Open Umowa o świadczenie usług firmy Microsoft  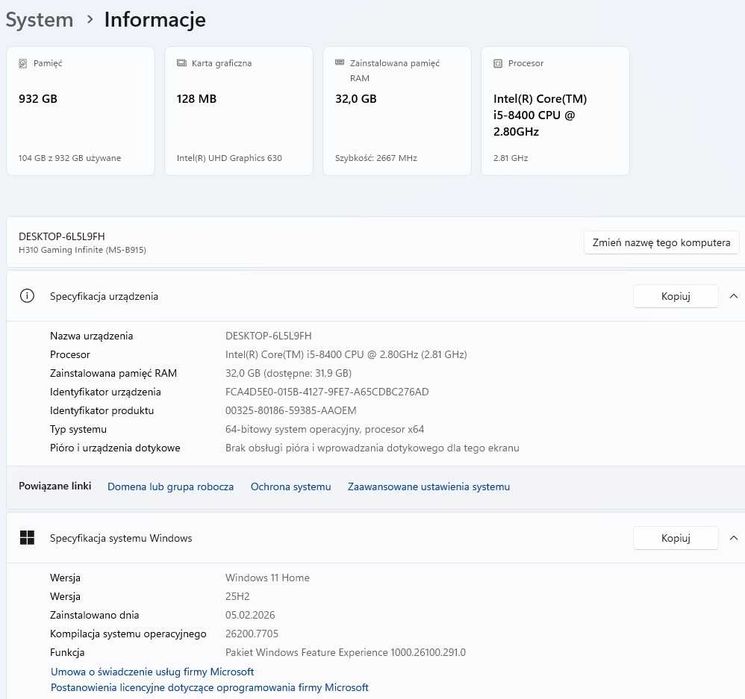tap(152, 671)
